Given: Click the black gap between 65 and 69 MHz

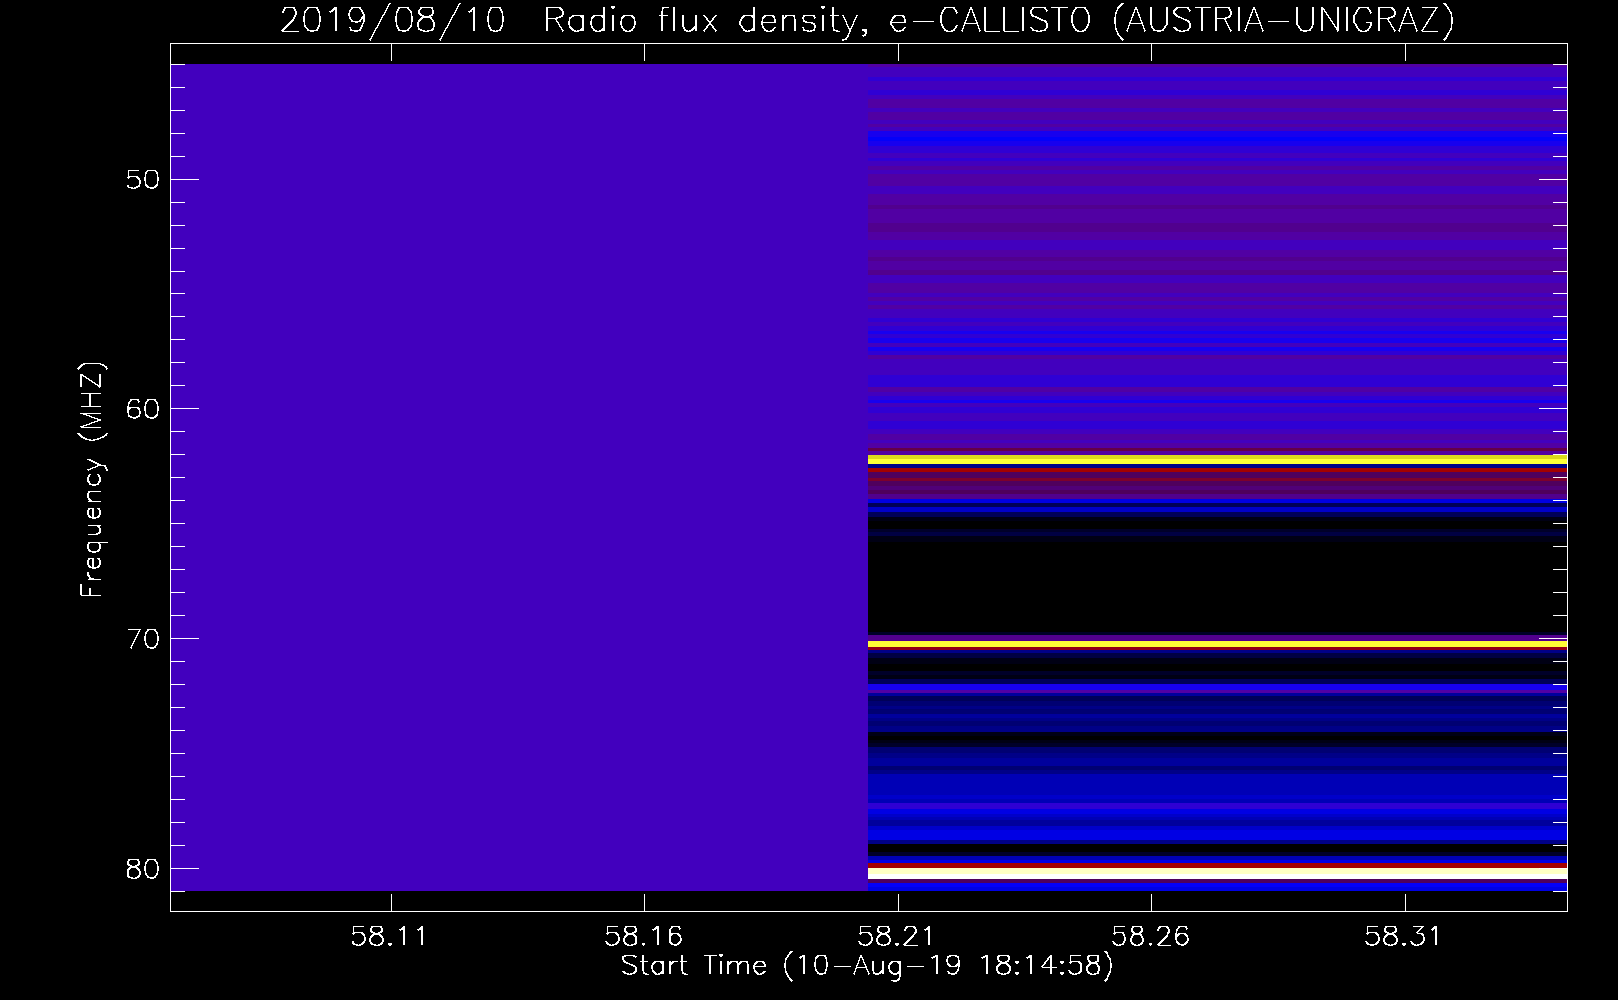Looking at the screenshot, I should (1217, 585).
